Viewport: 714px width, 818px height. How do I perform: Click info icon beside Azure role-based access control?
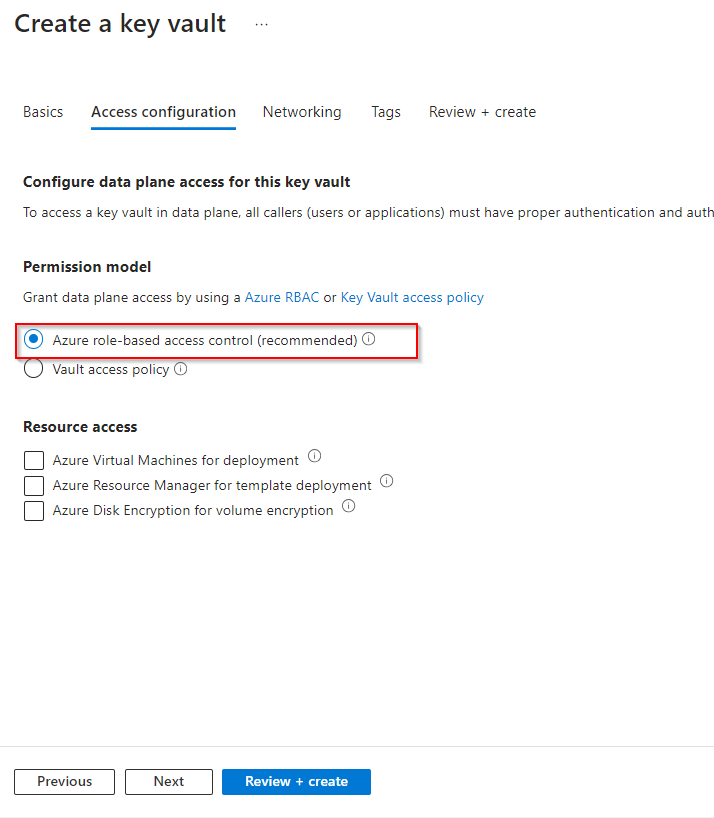tap(369, 340)
